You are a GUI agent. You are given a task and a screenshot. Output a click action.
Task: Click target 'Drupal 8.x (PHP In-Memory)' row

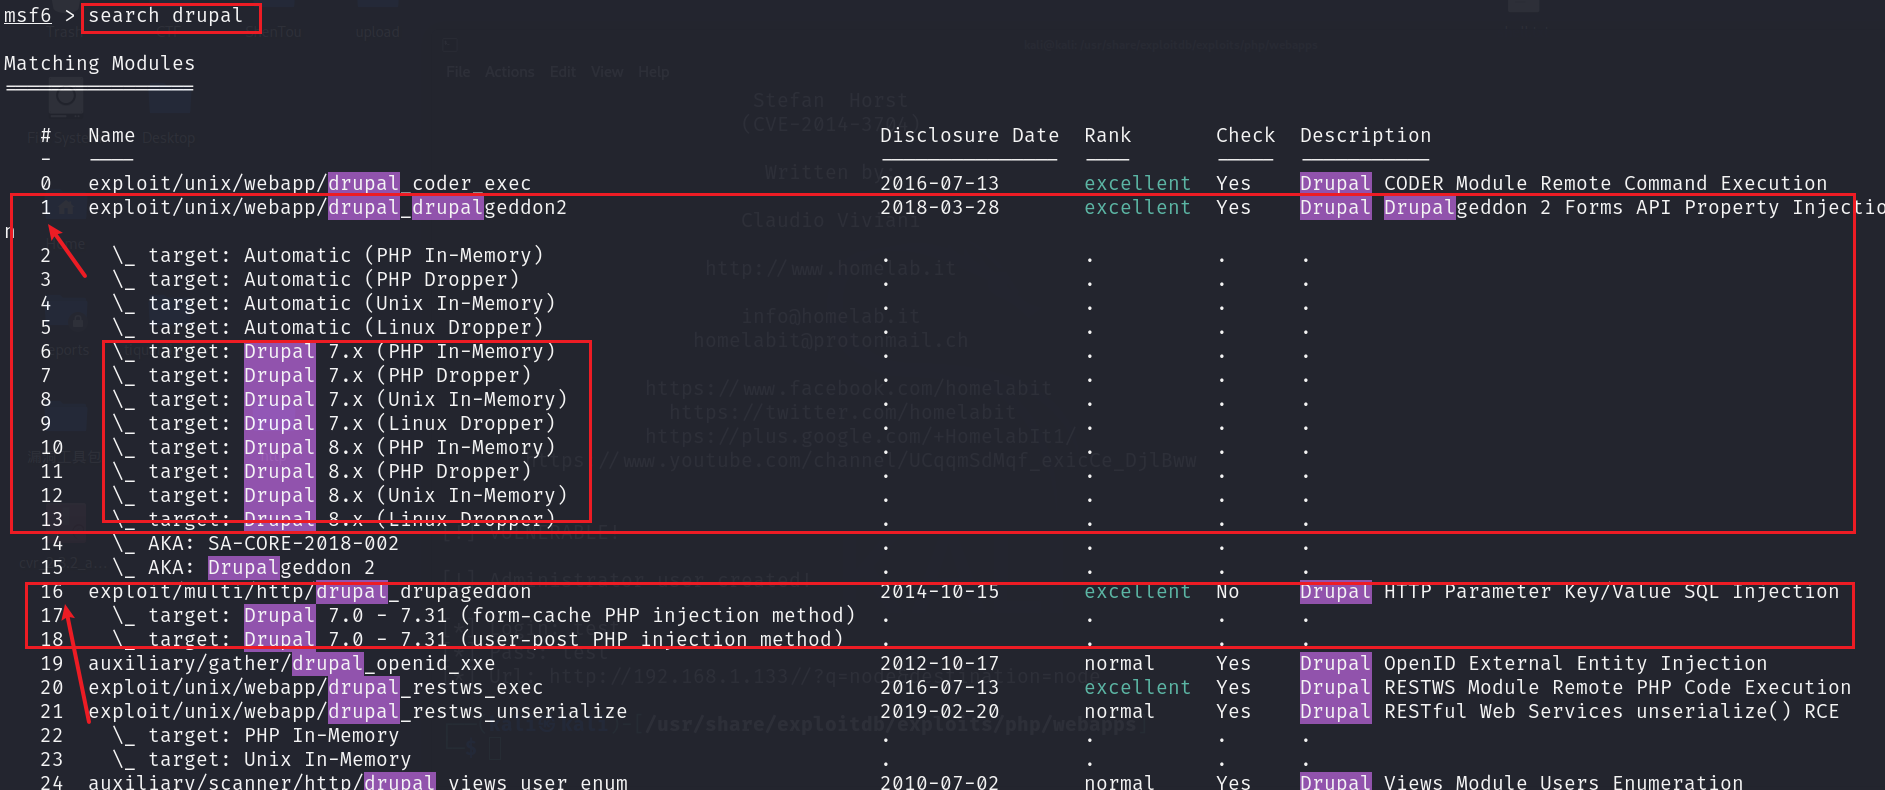[x=334, y=447]
